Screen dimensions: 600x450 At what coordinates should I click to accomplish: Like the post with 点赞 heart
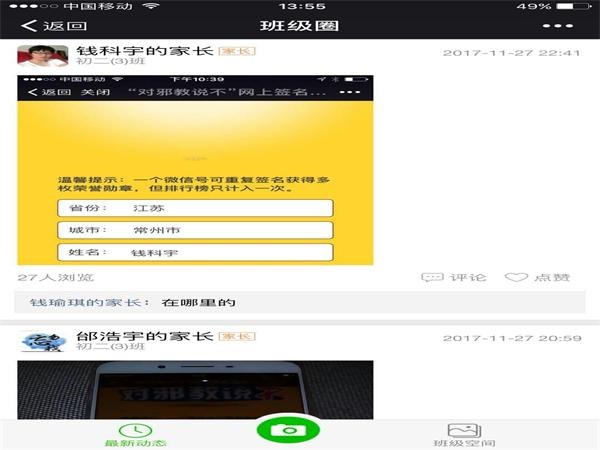click(537, 277)
